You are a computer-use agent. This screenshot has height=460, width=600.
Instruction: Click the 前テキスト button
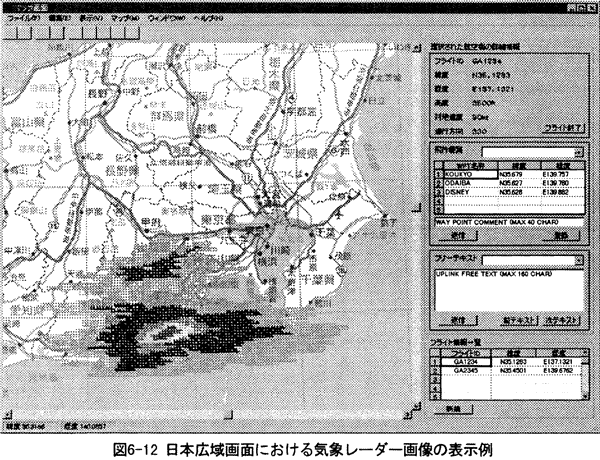[x=519, y=320]
